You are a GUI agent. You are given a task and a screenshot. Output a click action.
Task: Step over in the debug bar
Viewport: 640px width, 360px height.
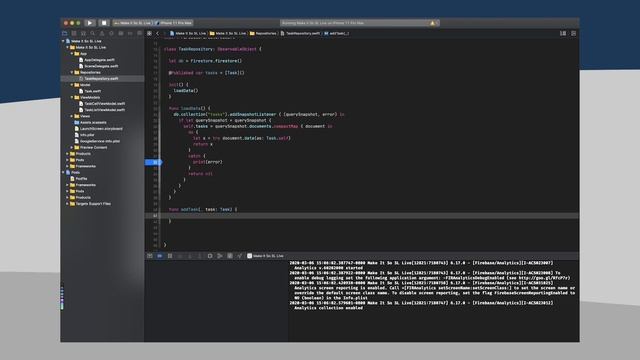click(180, 256)
